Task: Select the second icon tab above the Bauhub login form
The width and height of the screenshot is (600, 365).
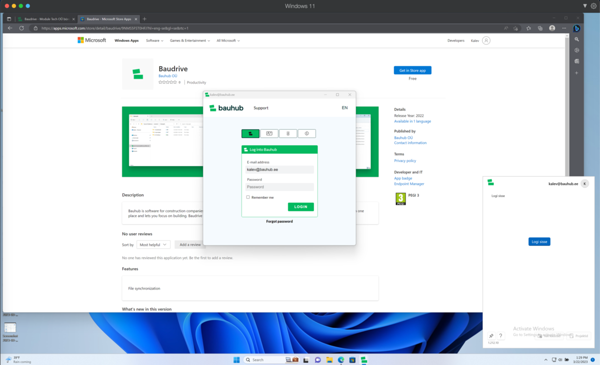Action: 269,134
